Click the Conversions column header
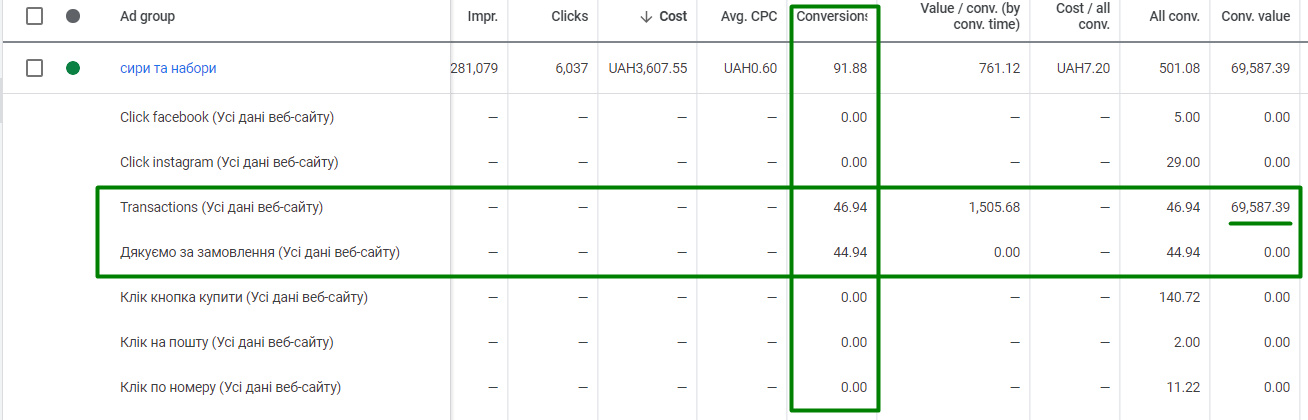Viewport: 1308px width, 420px height. 832,17
